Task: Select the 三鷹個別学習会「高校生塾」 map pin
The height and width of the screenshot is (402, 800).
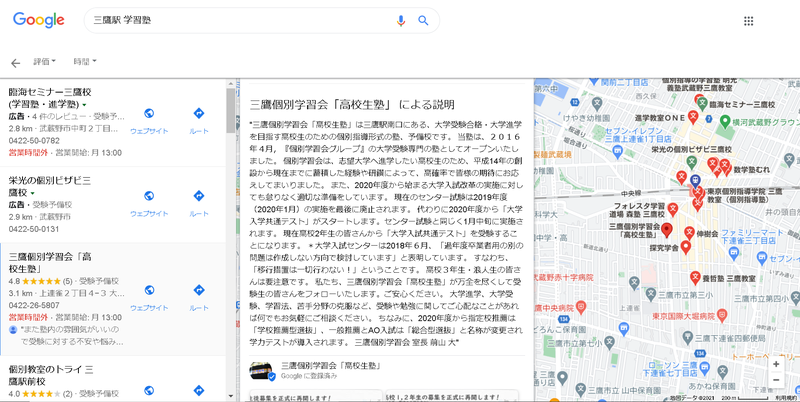Action: point(666,230)
